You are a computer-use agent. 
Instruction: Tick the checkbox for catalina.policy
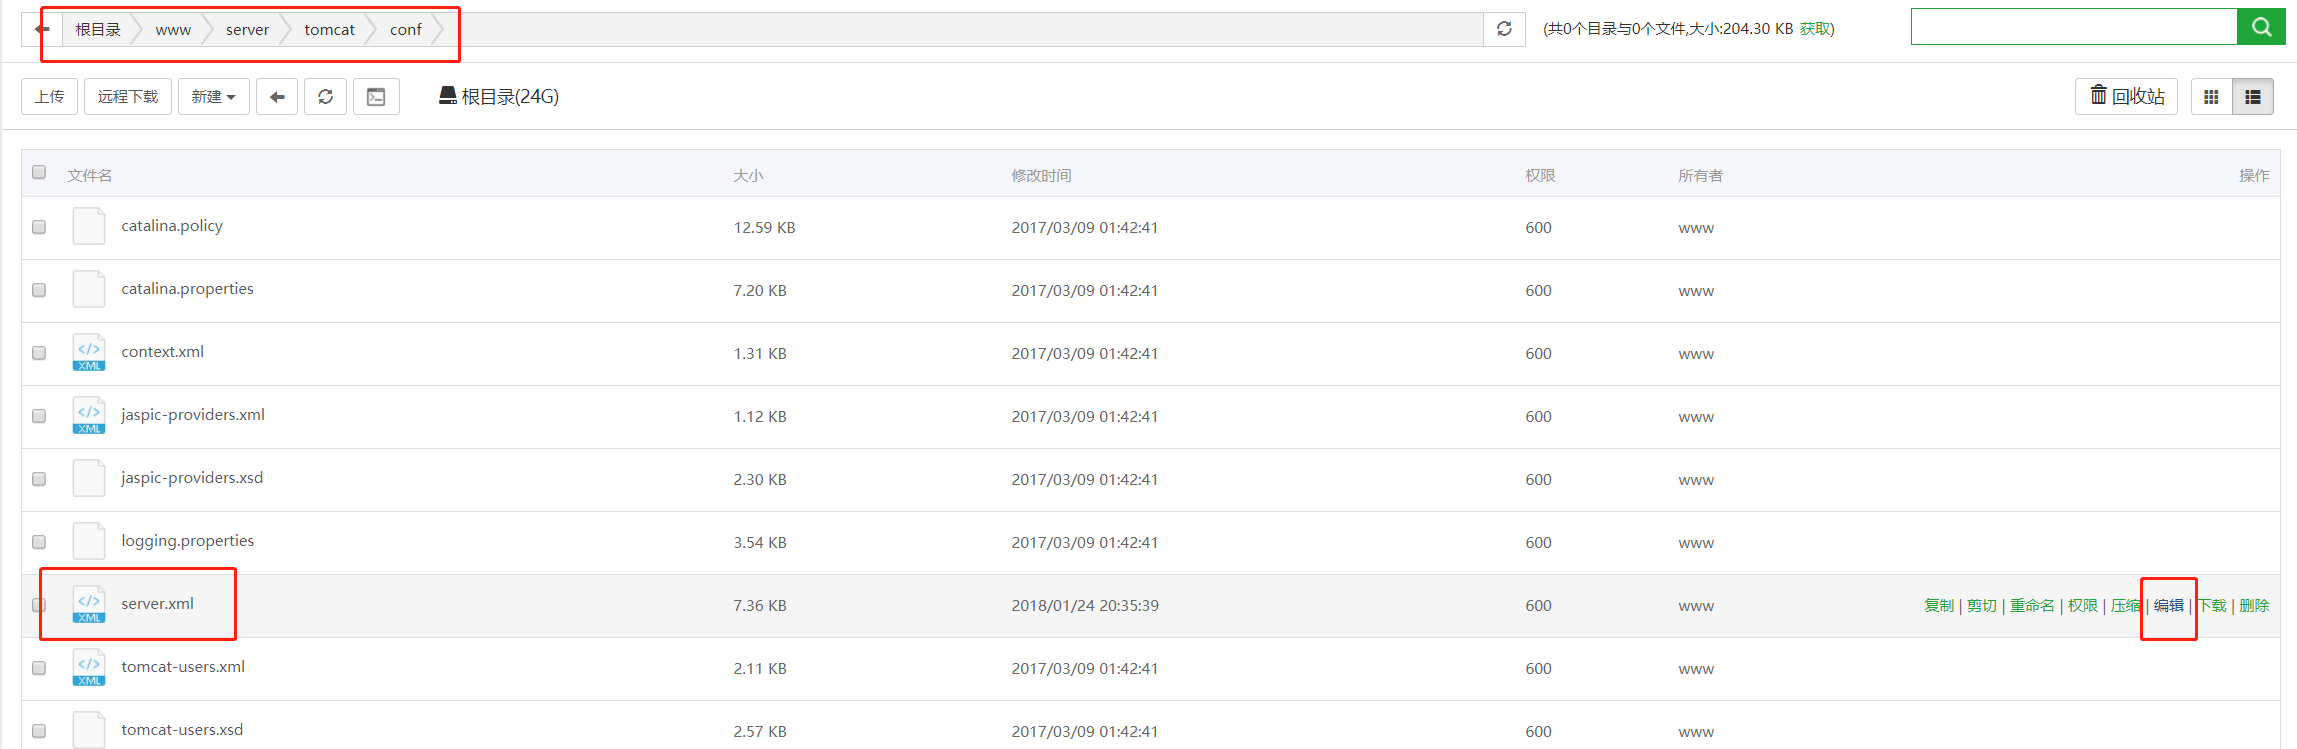coord(39,227)
